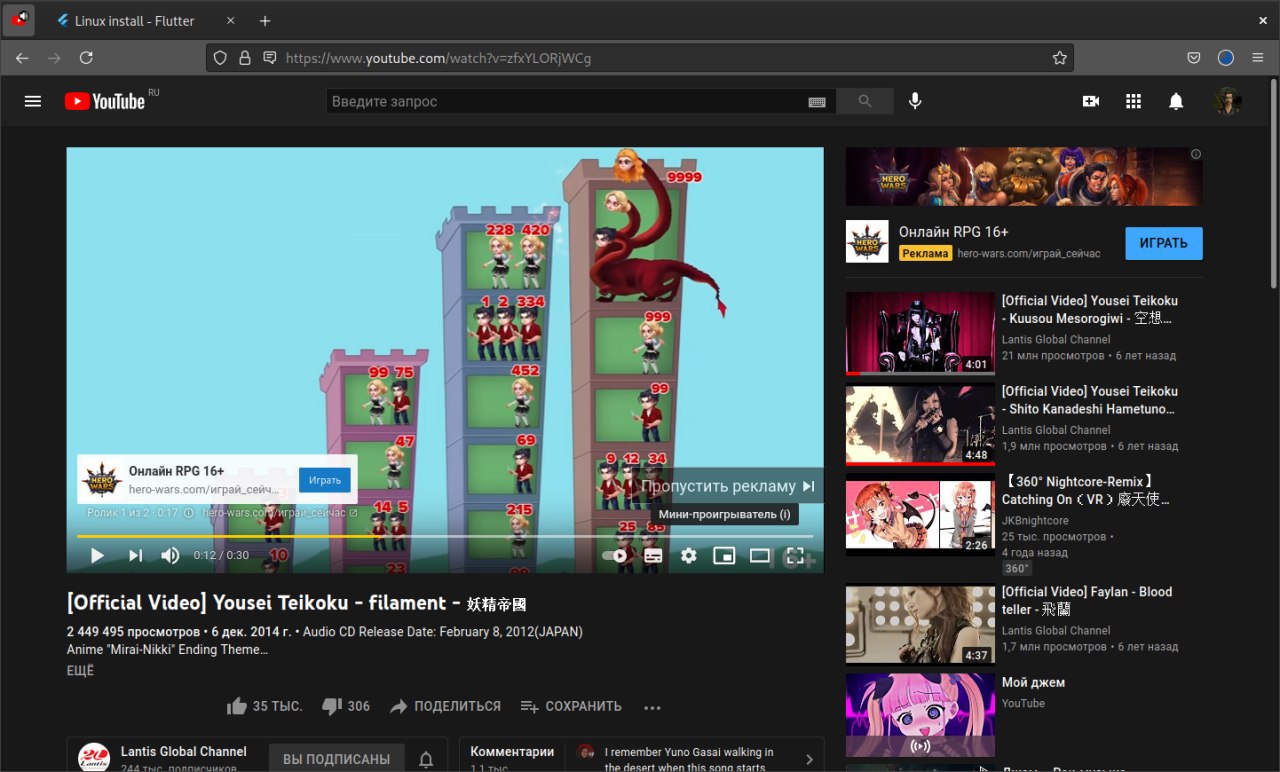This screenshot has width=1280, height=772.
Task: Go to YouTube home via logo
Action: (x=105, y=101)
